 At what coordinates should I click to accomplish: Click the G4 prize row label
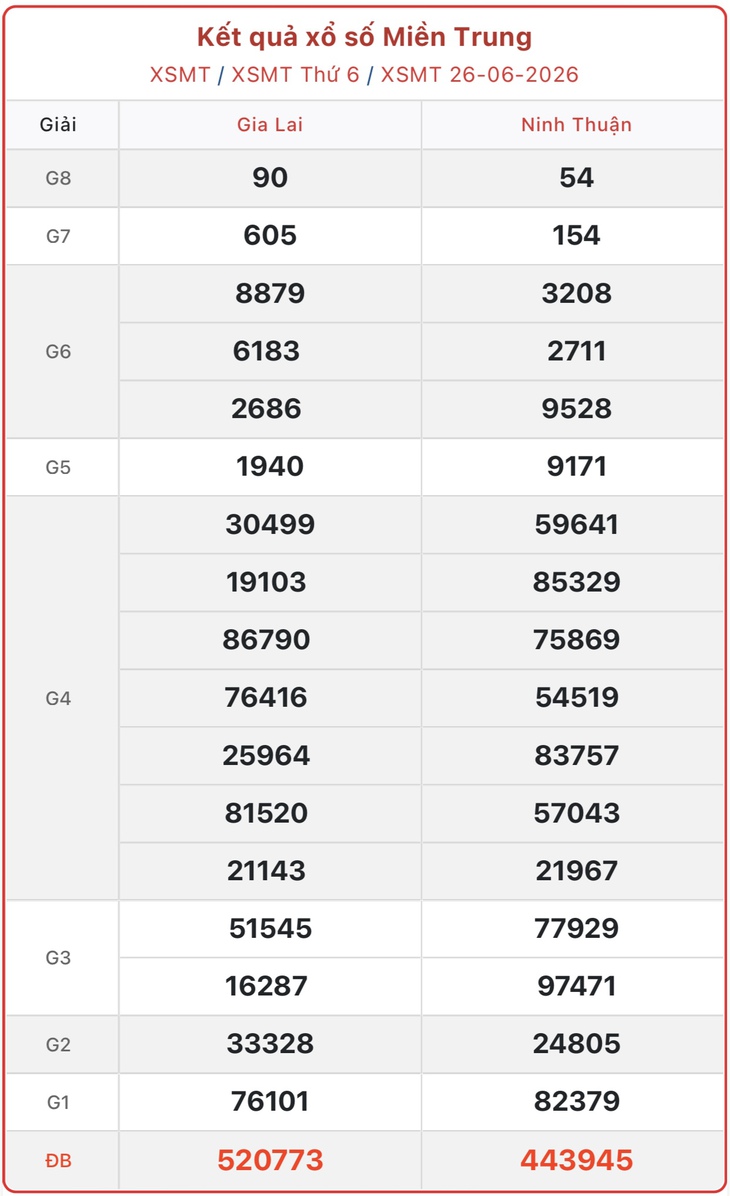point(58,698)
